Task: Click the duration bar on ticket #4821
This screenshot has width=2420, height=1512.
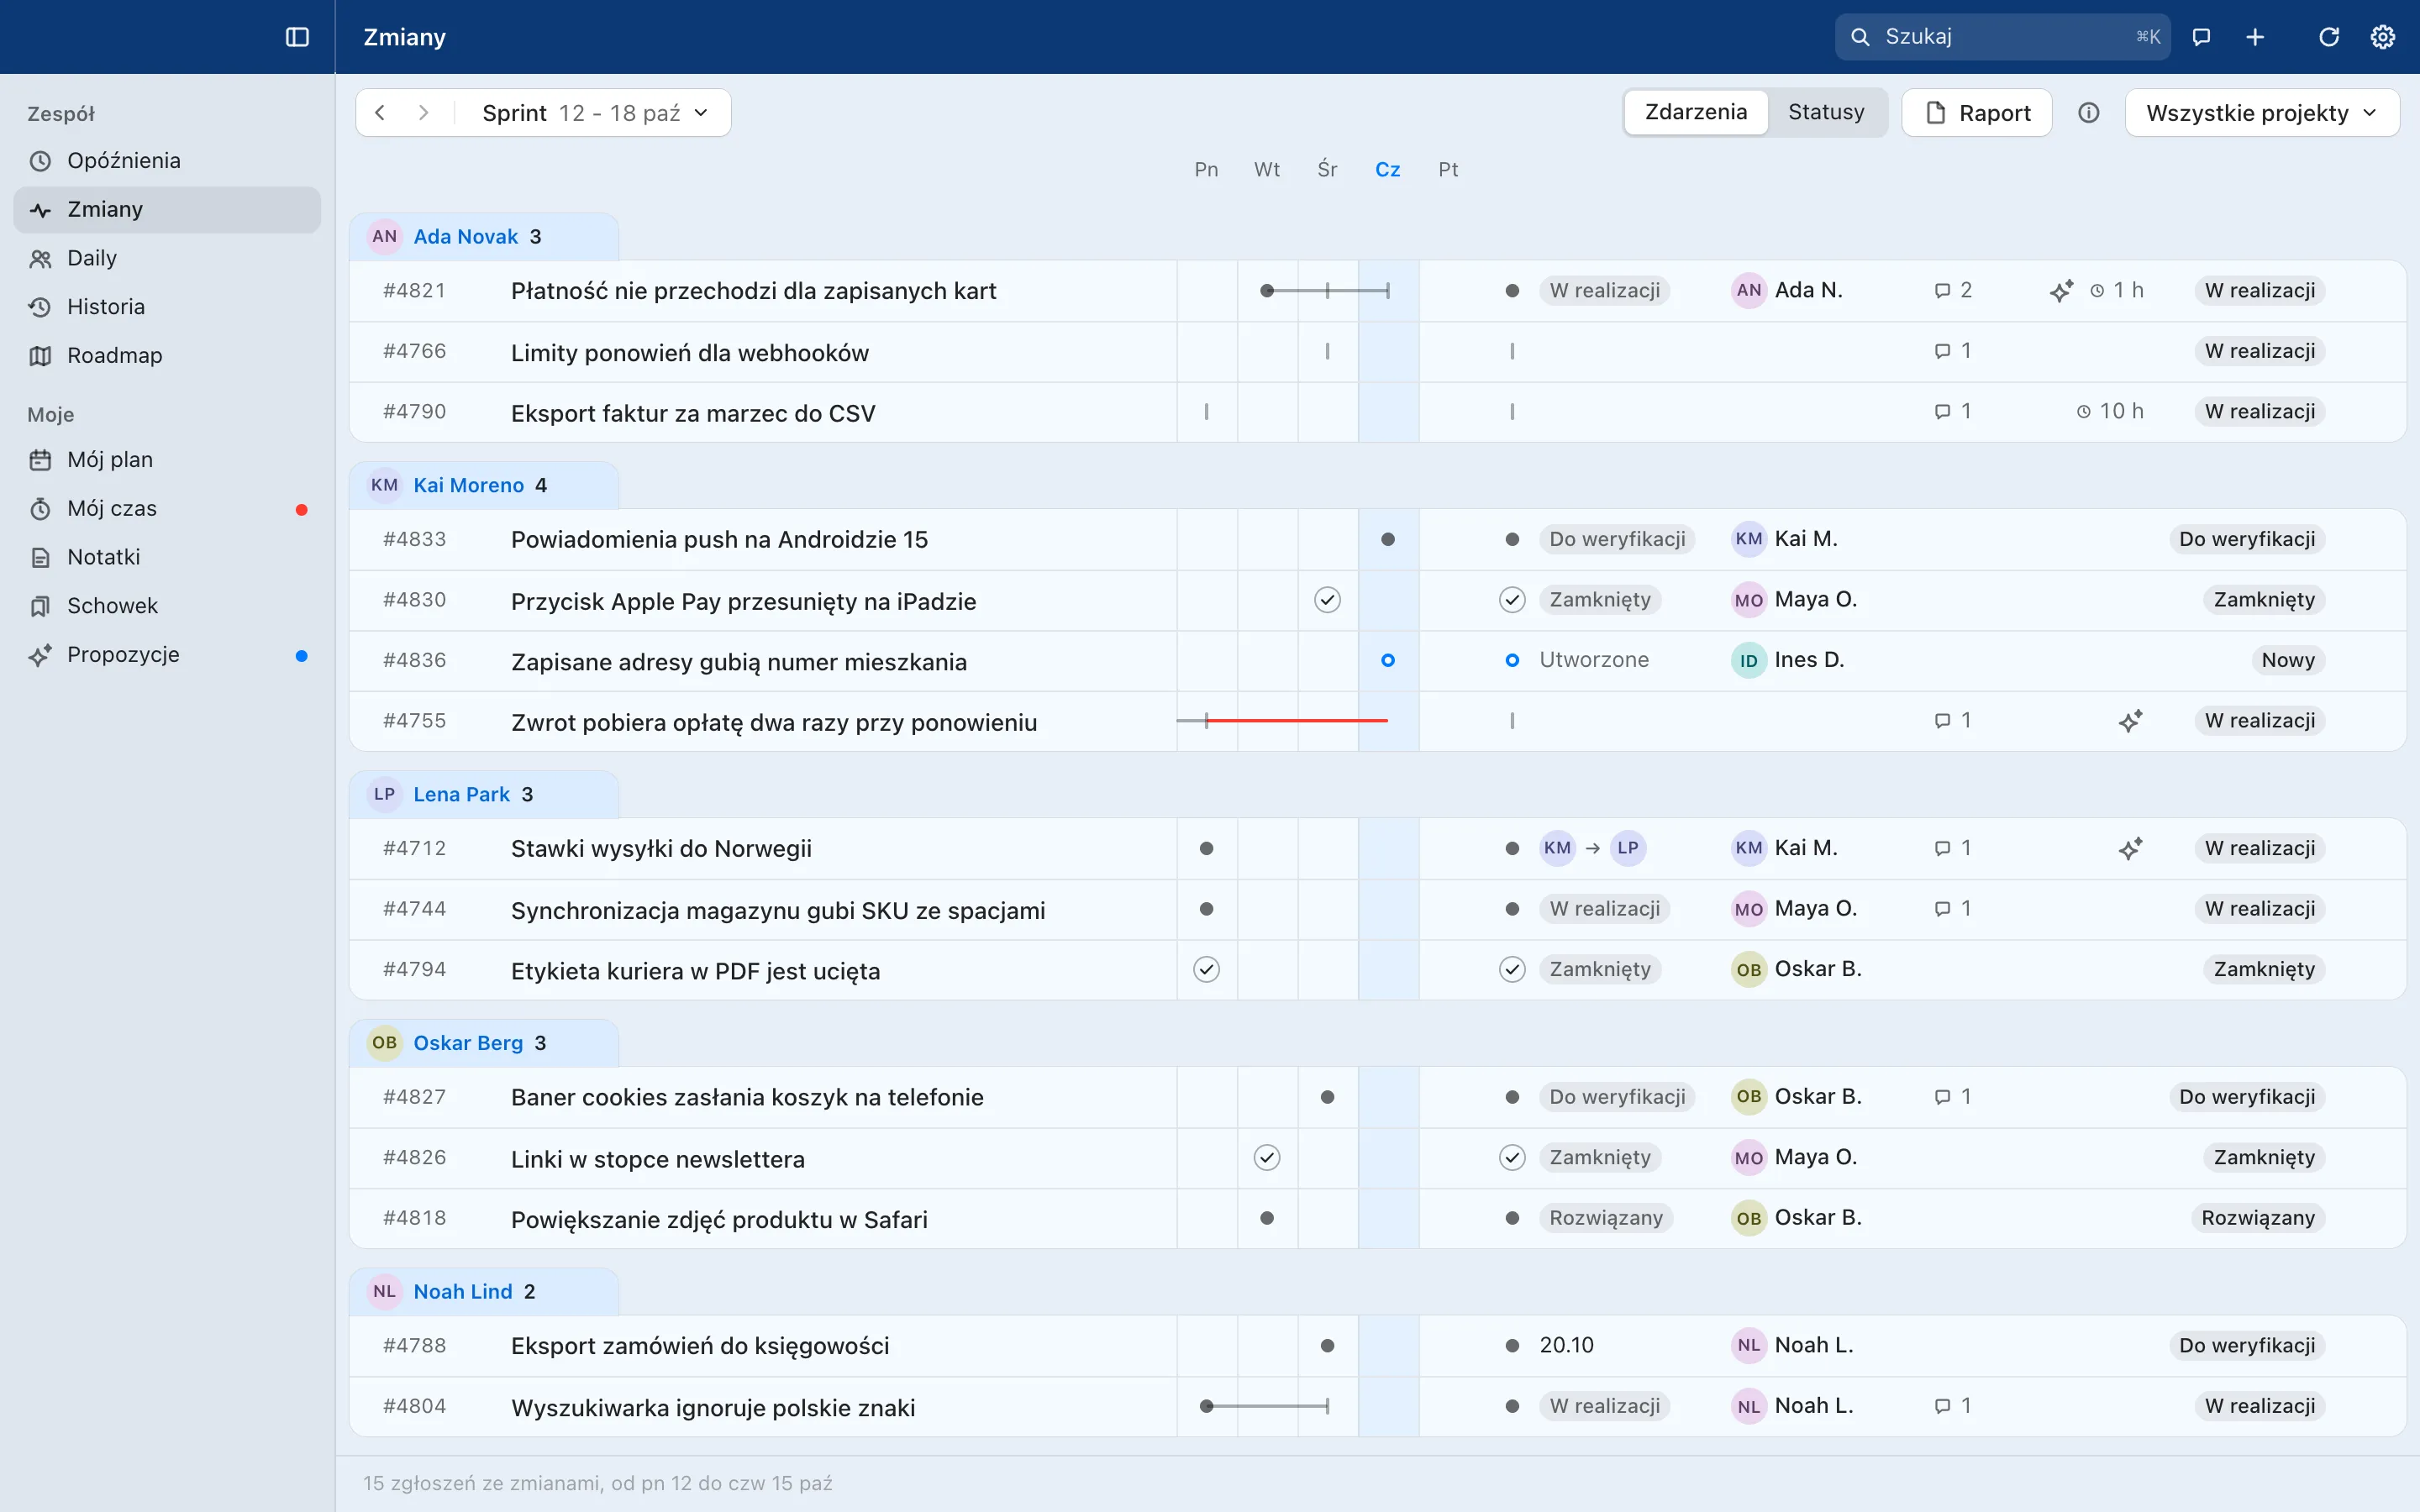Action: coord(1326,291)
